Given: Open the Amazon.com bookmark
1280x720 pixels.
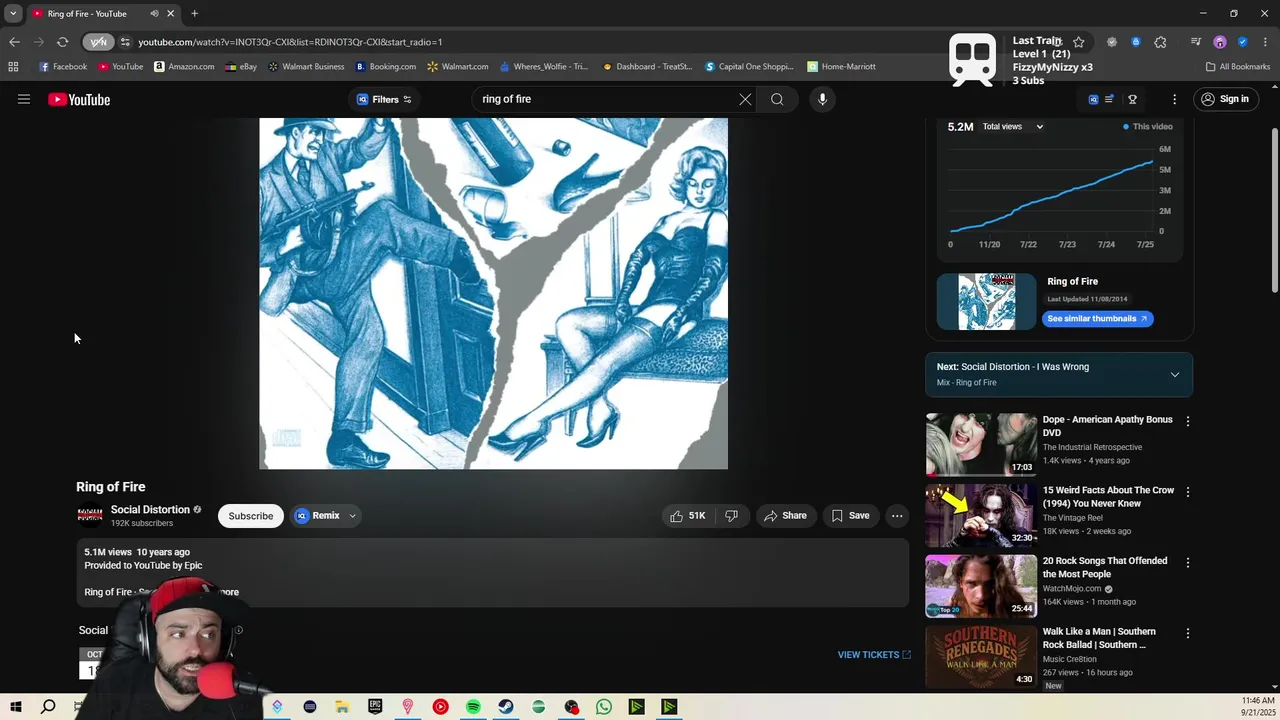Looking at the screenshot, I should coord(184,67).
